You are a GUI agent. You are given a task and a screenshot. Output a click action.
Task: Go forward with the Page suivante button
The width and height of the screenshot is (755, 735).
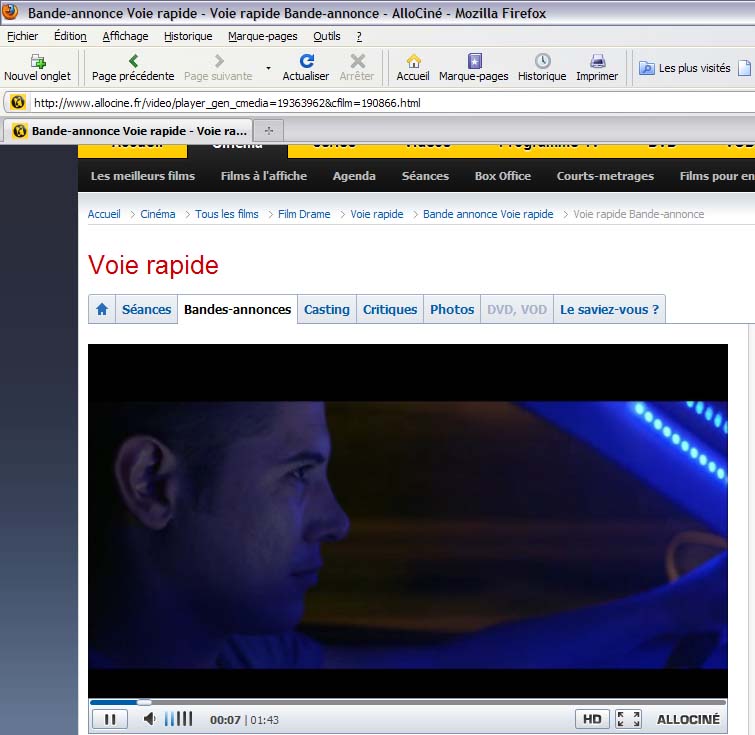(218, 68)
